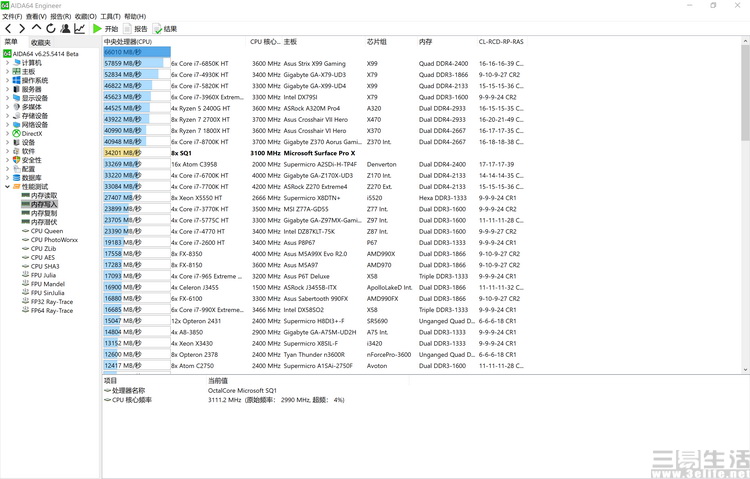The image size is (750, 479).
Task: Sort by the CL-RCD-RP-RAS column header
Action: [x=501, y=42]
